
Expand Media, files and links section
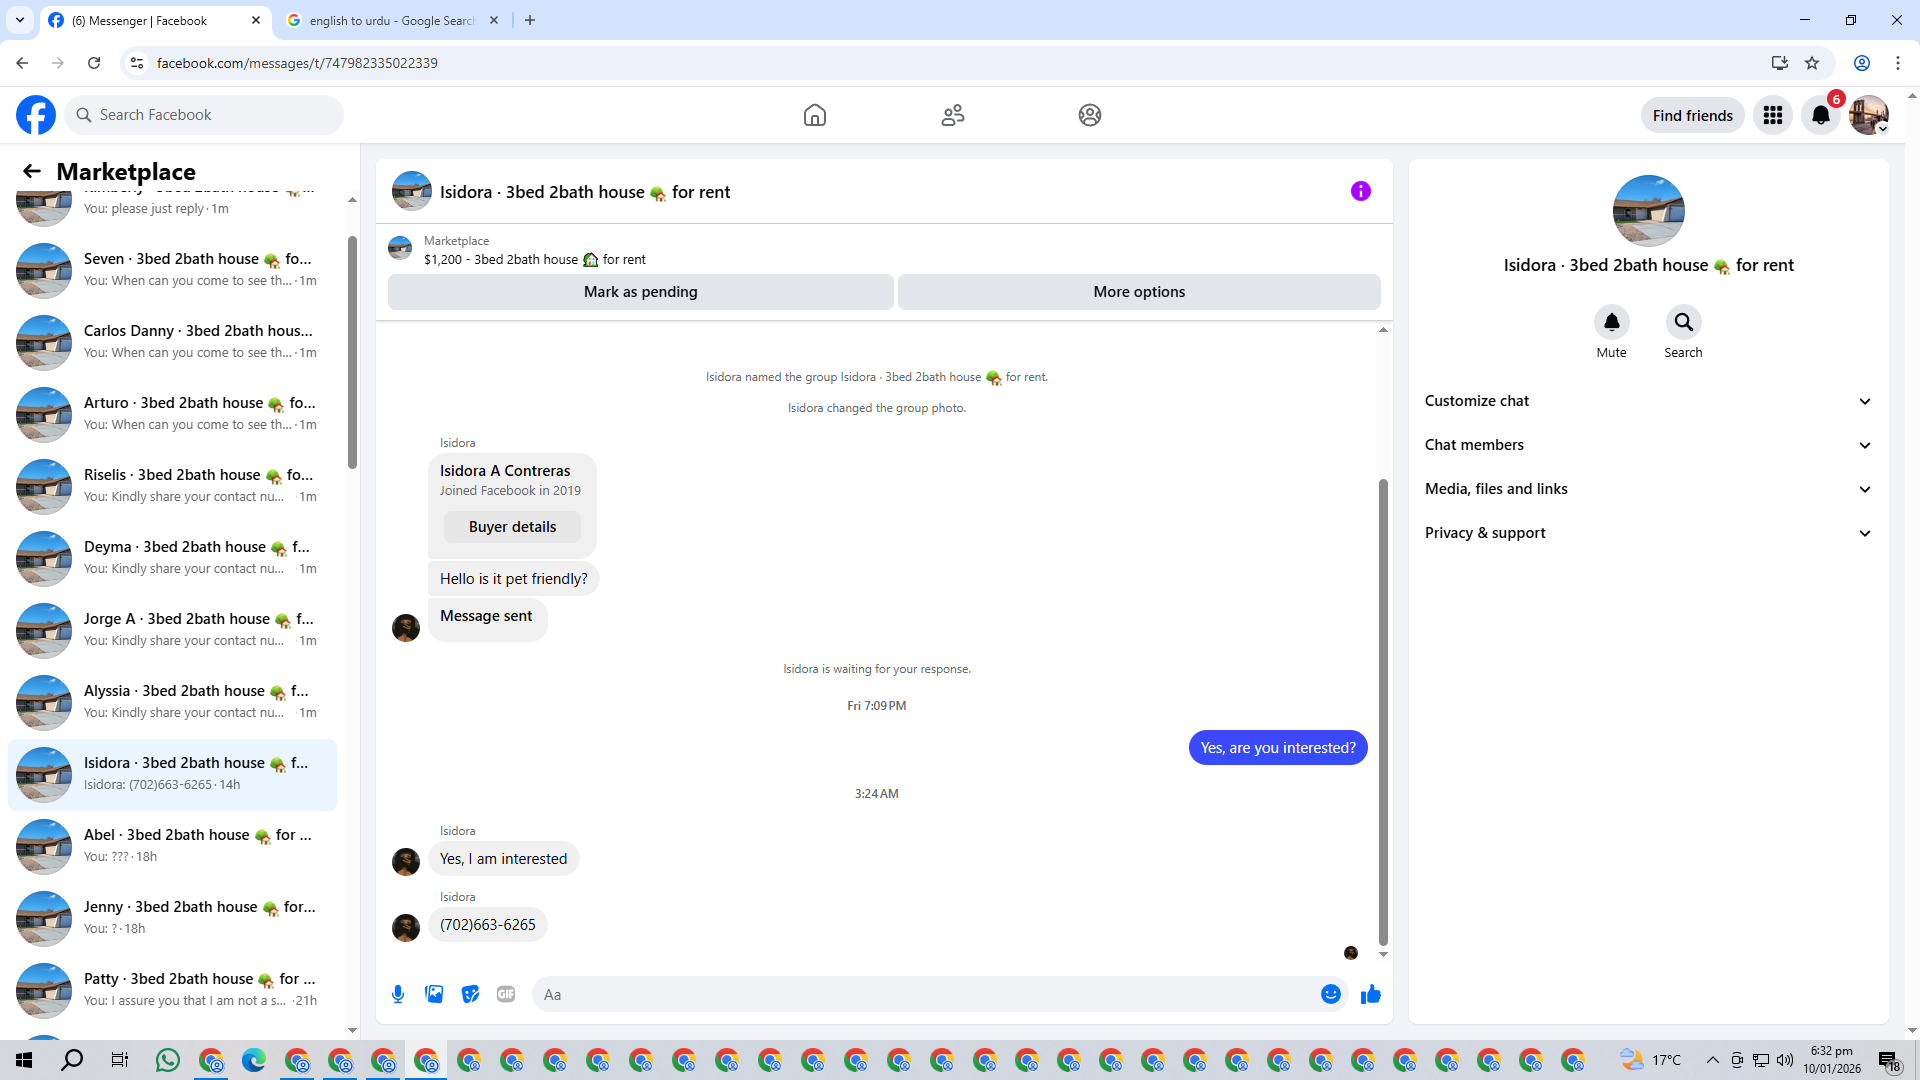pyautogui.click(x=1648, y=489)
